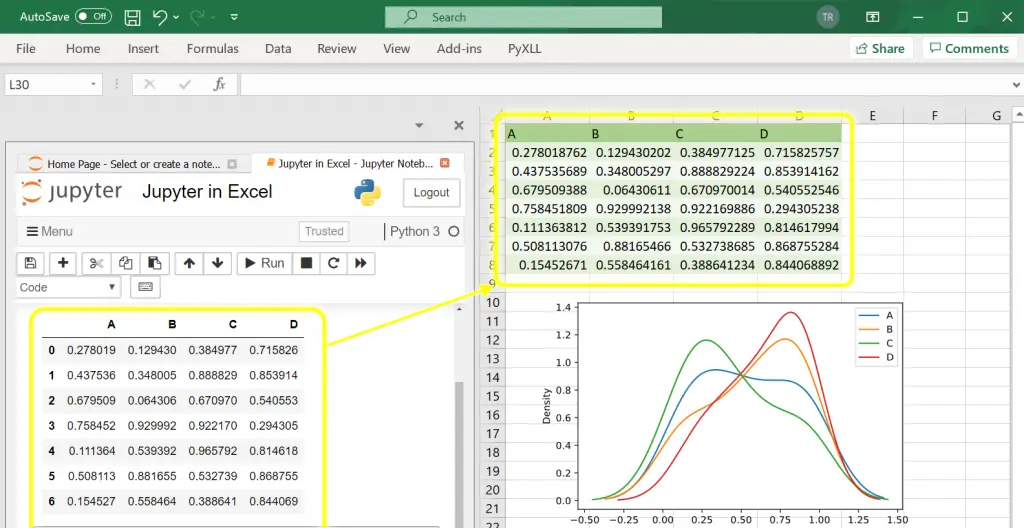Click the Python logo icon

[x=367, y=193]
